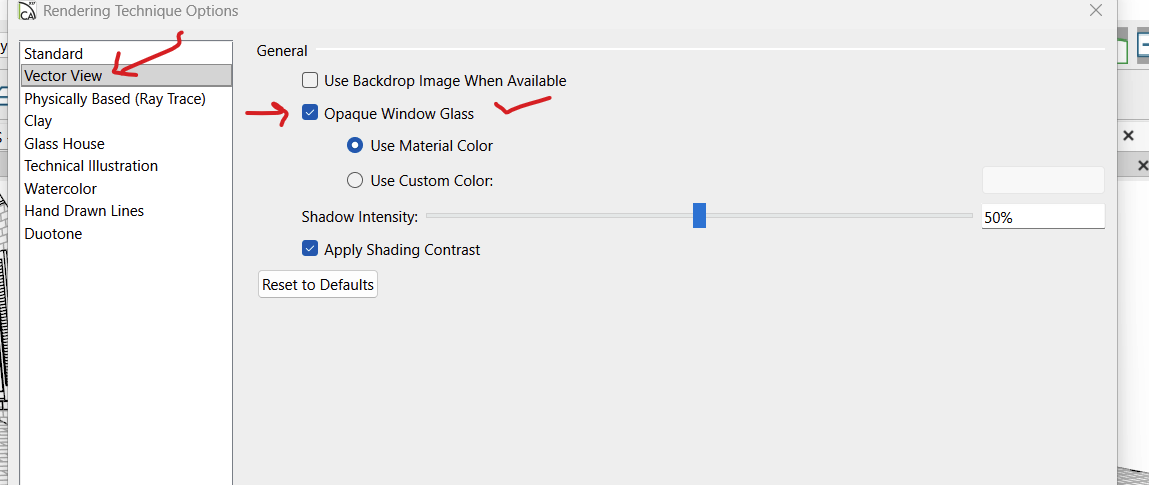This screenshot has width=1149, height=485.
Task: Pick Glass House from the list
Action: [64, 144]
